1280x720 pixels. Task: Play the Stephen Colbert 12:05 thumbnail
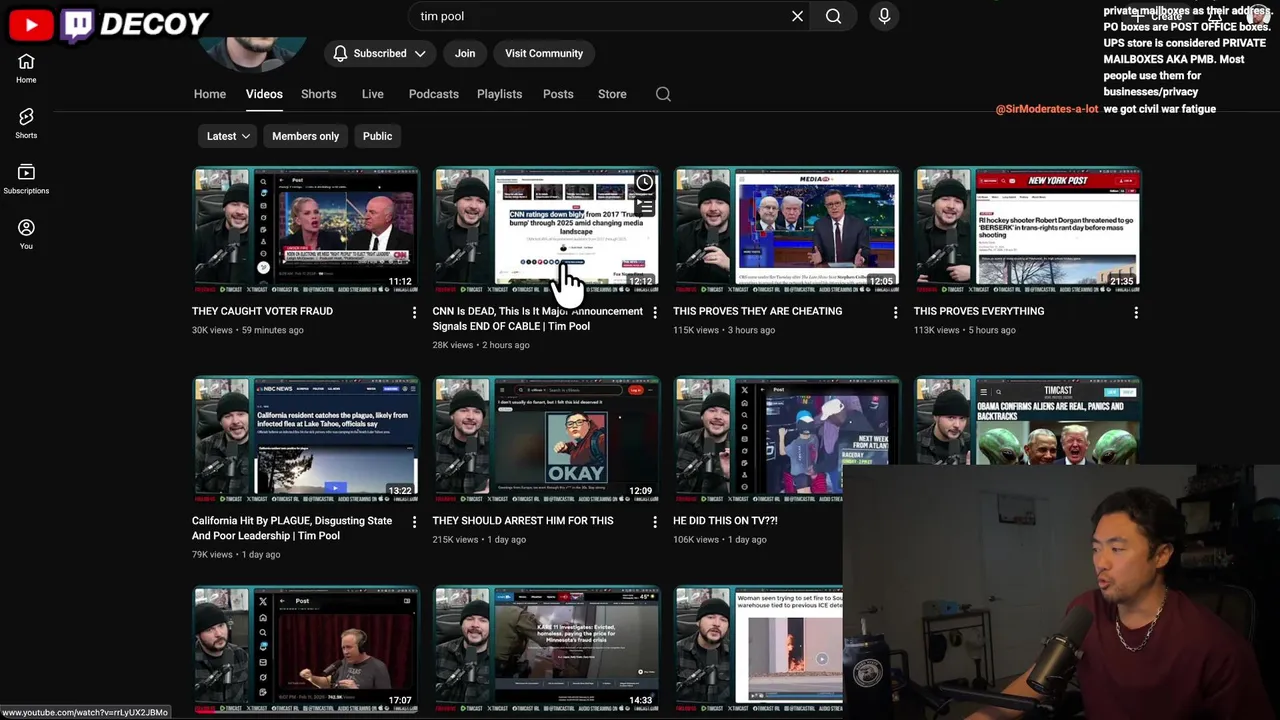click(787, 230)
